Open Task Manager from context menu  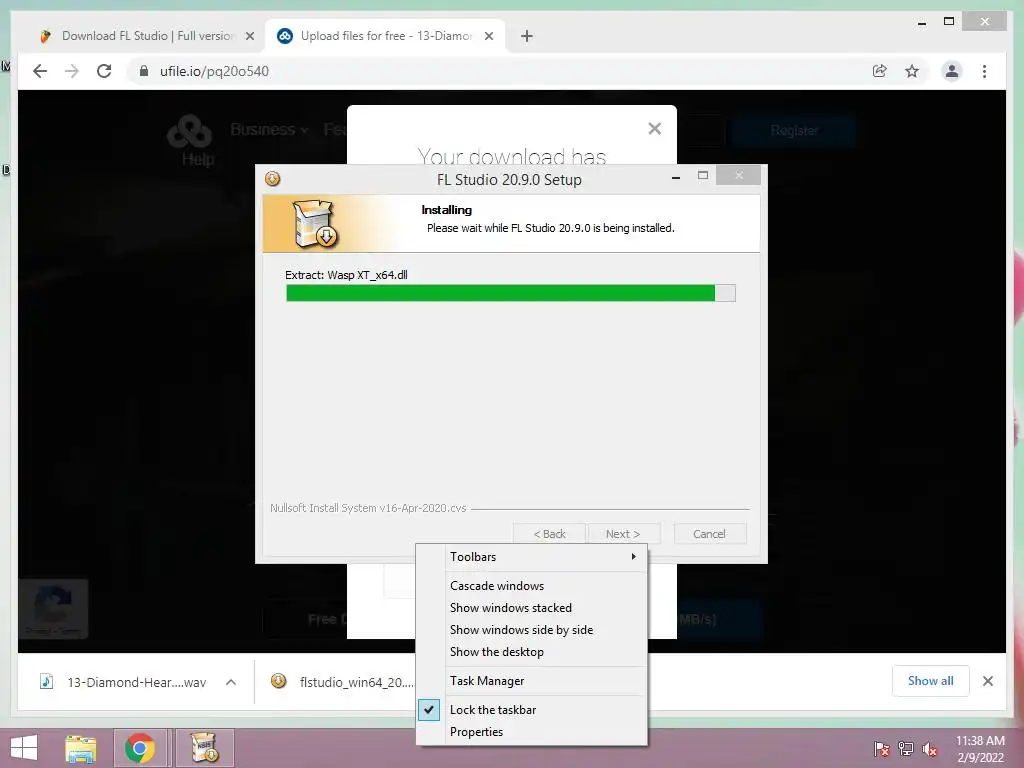coord(532,680)
